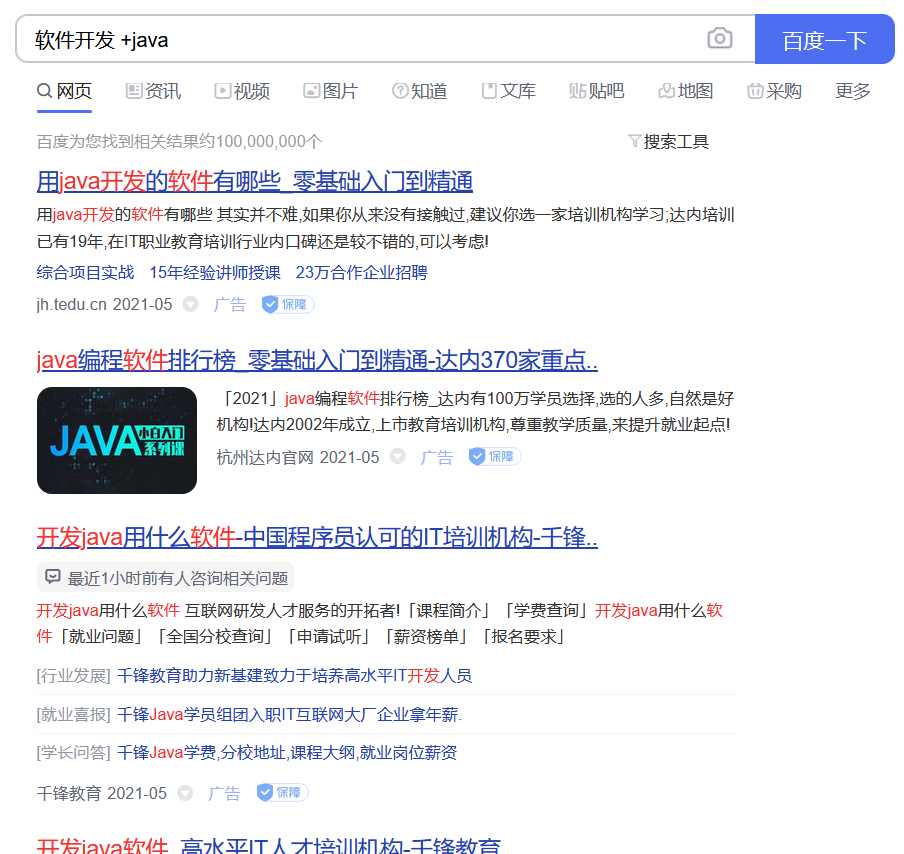Open link 千锋Java学员组团入职IT互联网大厂

[289, 715]
